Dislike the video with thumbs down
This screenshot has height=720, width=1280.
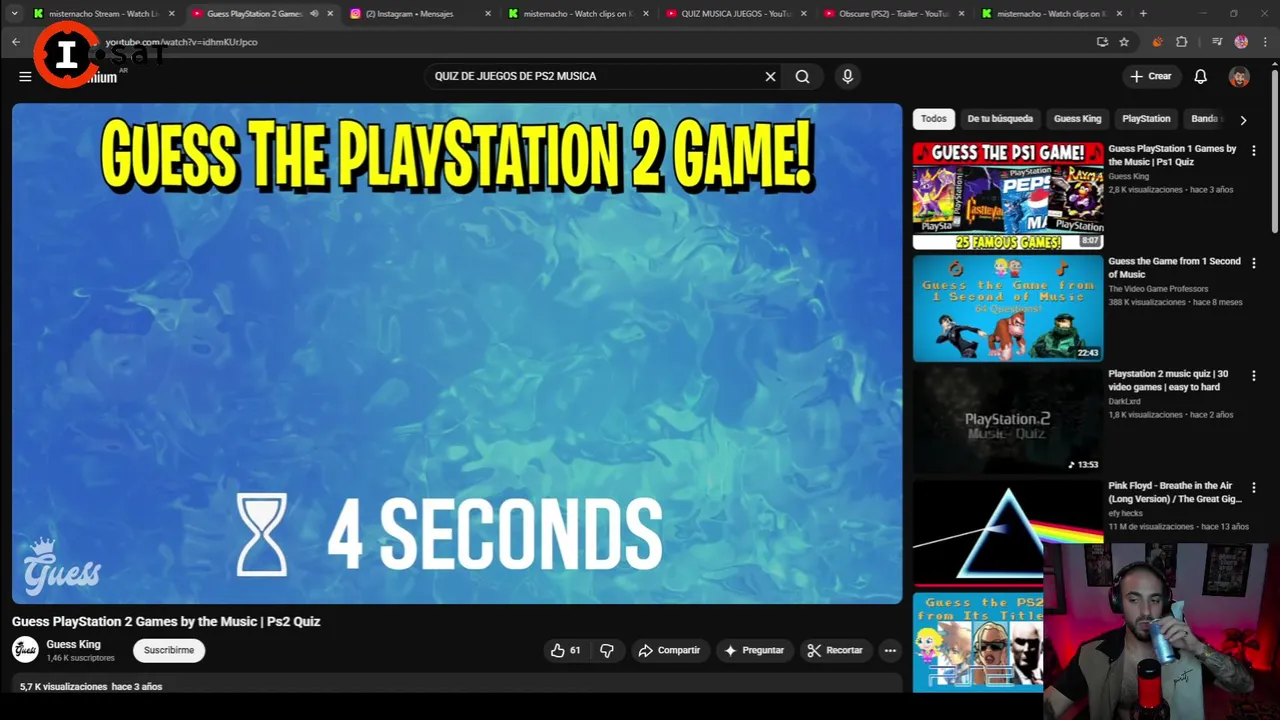607,650
